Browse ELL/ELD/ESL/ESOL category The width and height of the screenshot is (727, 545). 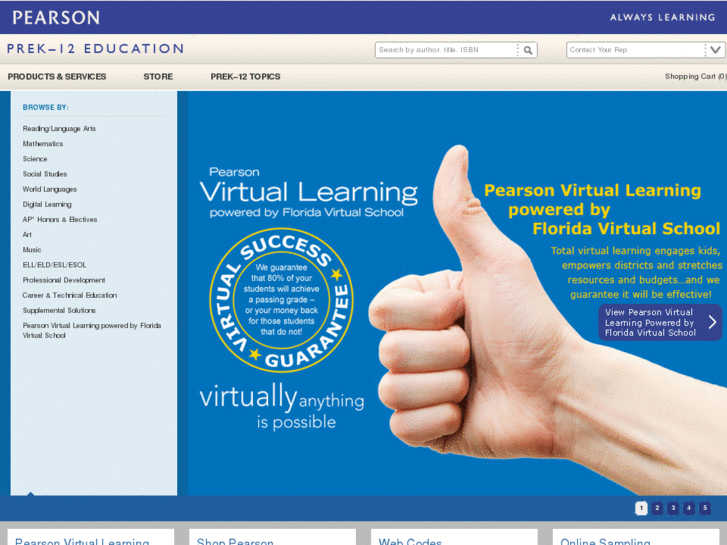point(54,265)
